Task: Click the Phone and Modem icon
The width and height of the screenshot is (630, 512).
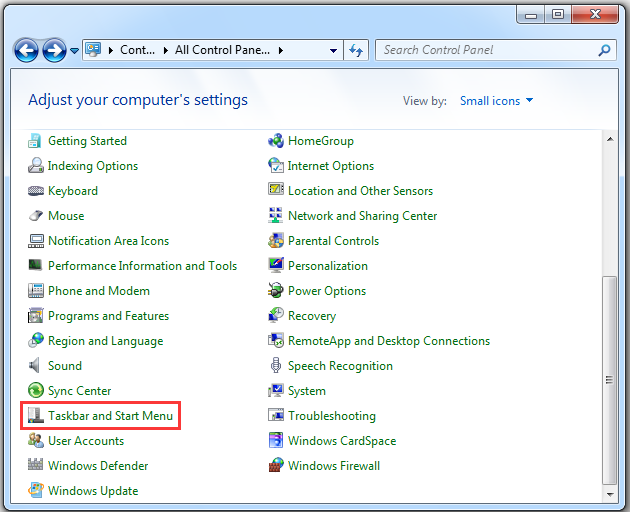Action: (x=35, y=291)
